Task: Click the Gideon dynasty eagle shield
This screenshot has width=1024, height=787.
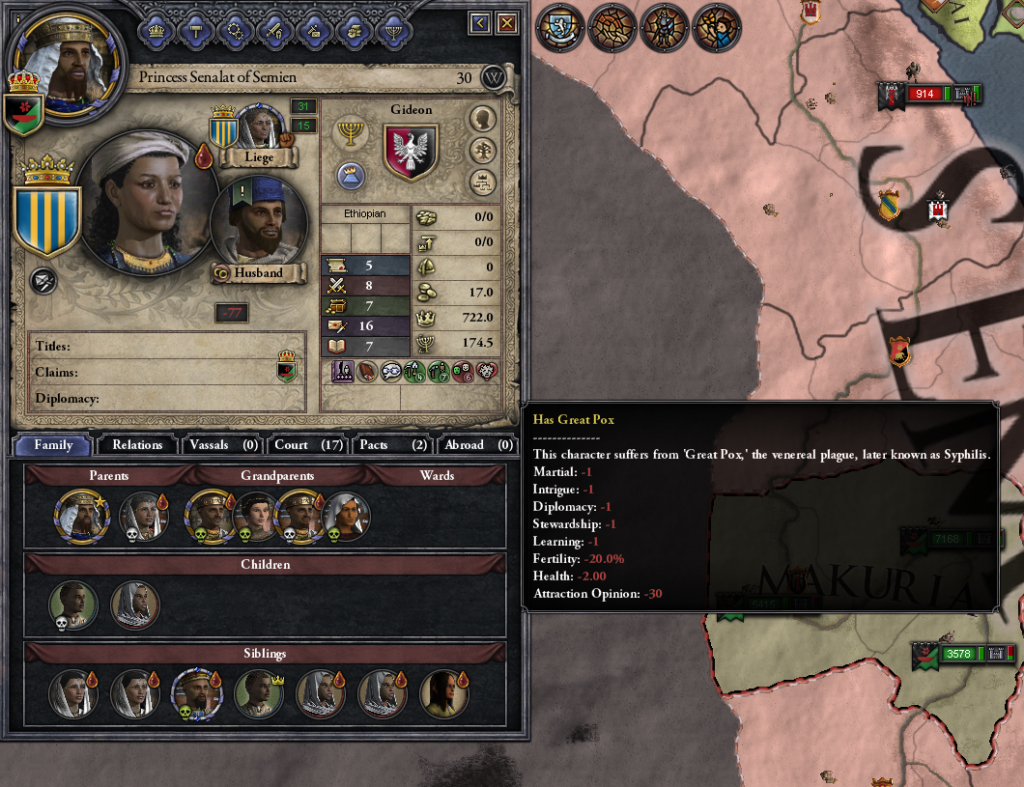Action: coord(410,152)
